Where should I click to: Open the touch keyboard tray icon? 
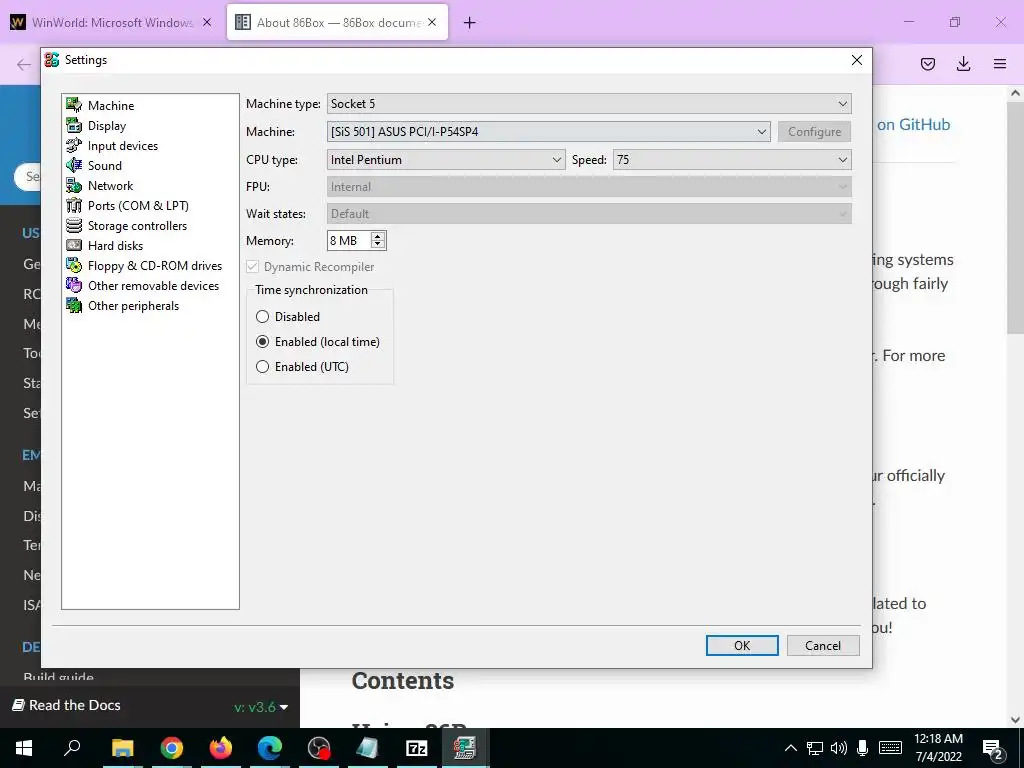(890, 748)
